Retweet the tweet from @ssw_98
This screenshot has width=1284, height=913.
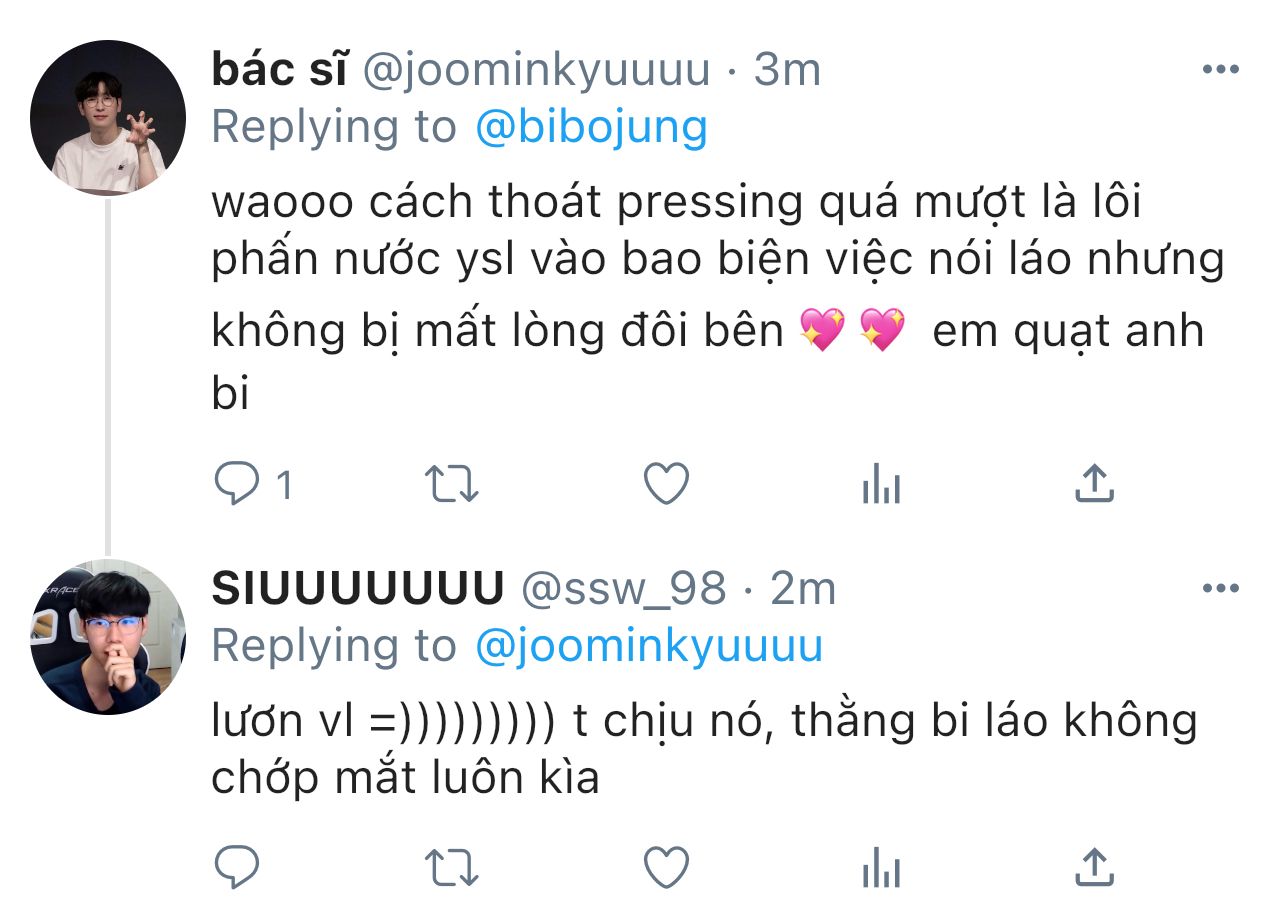click(x=453, y=868)
